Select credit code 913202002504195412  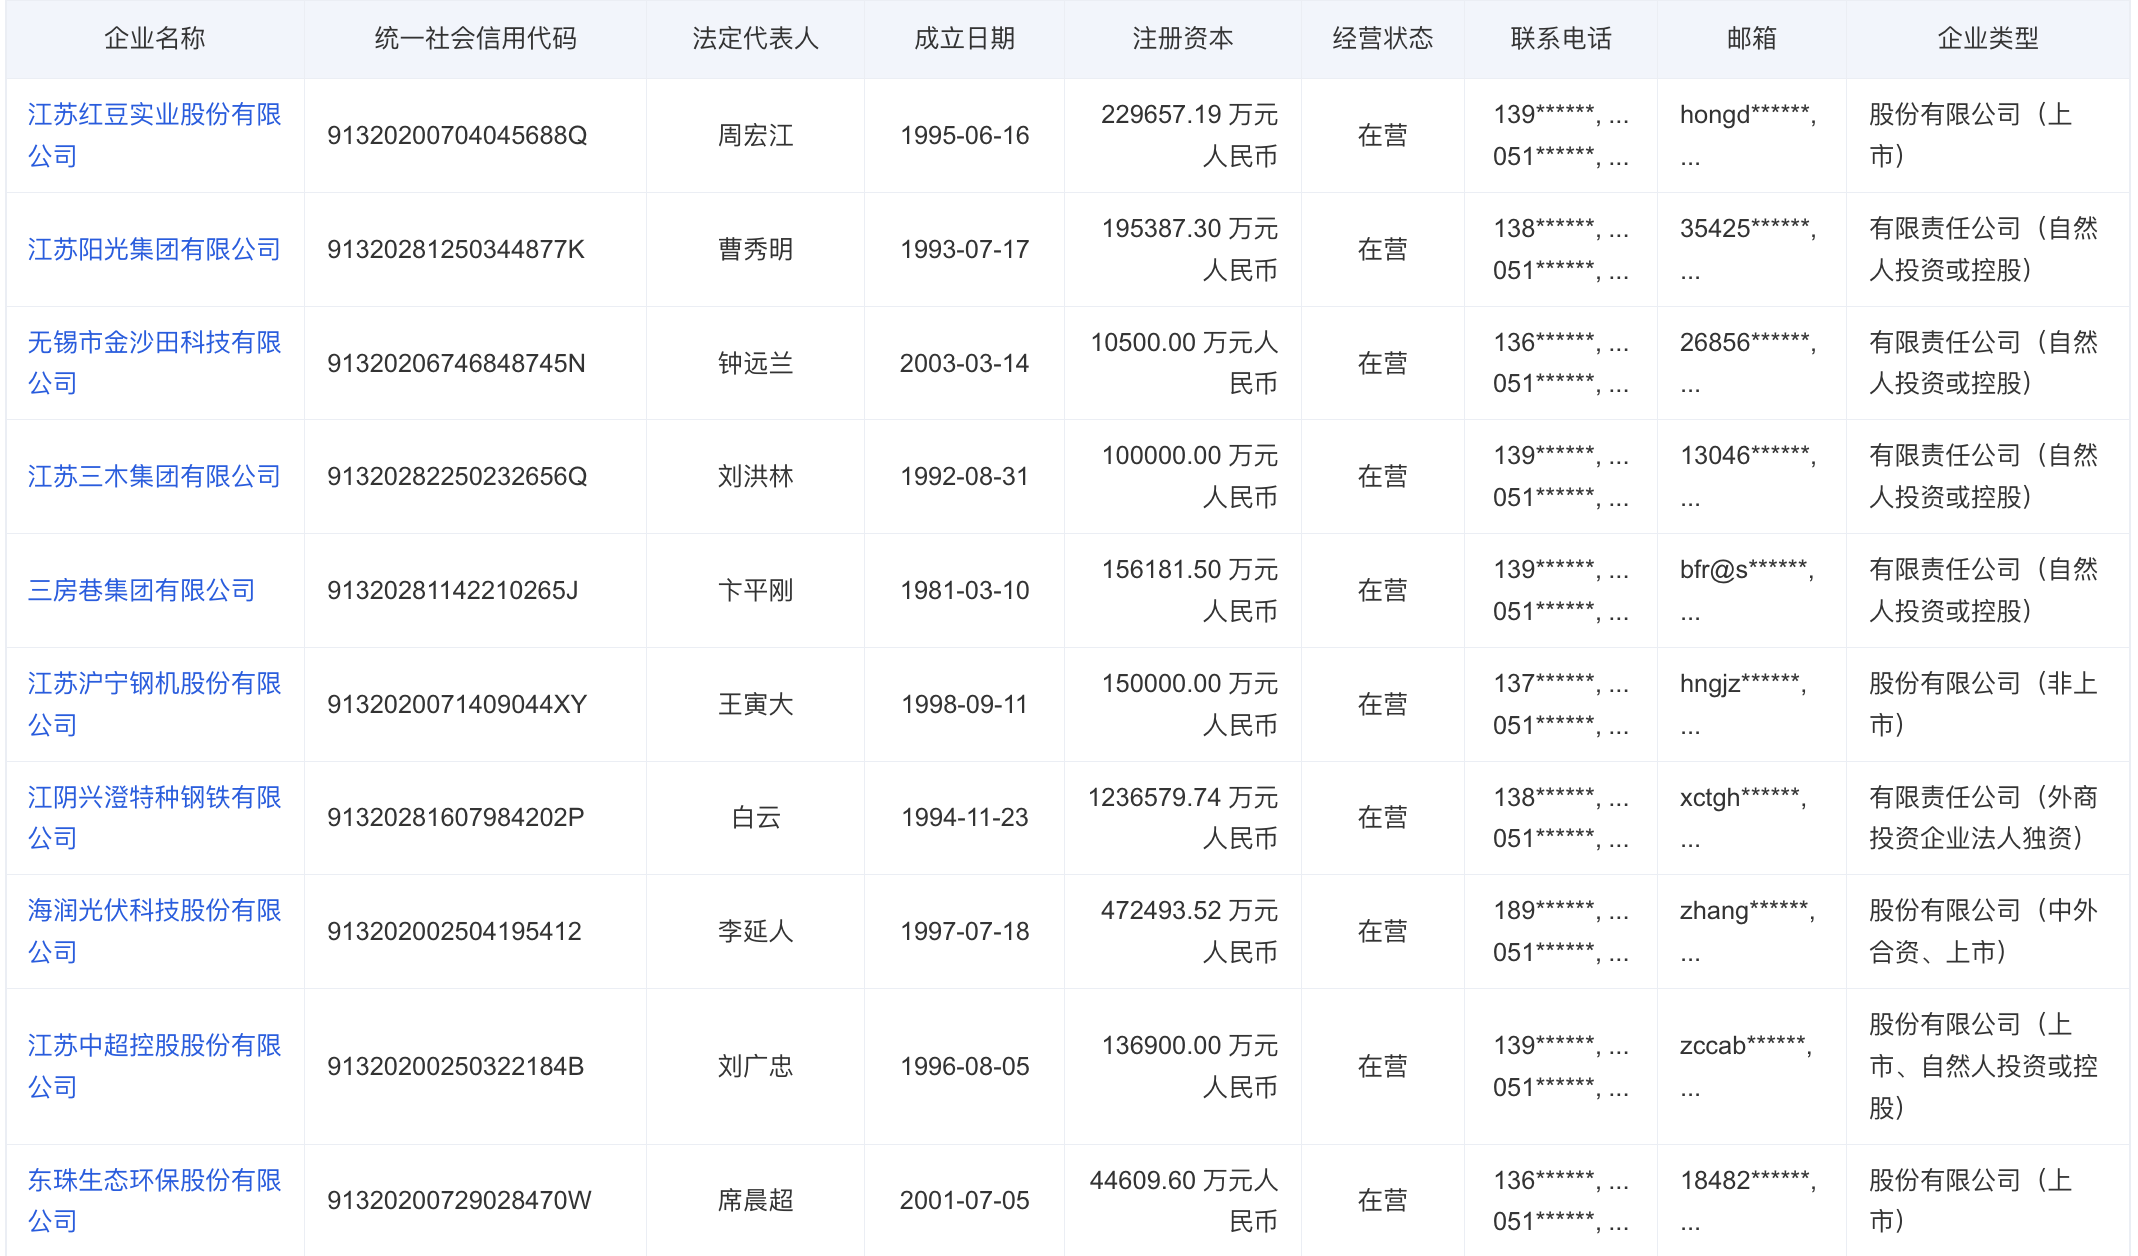click(454, 931)
